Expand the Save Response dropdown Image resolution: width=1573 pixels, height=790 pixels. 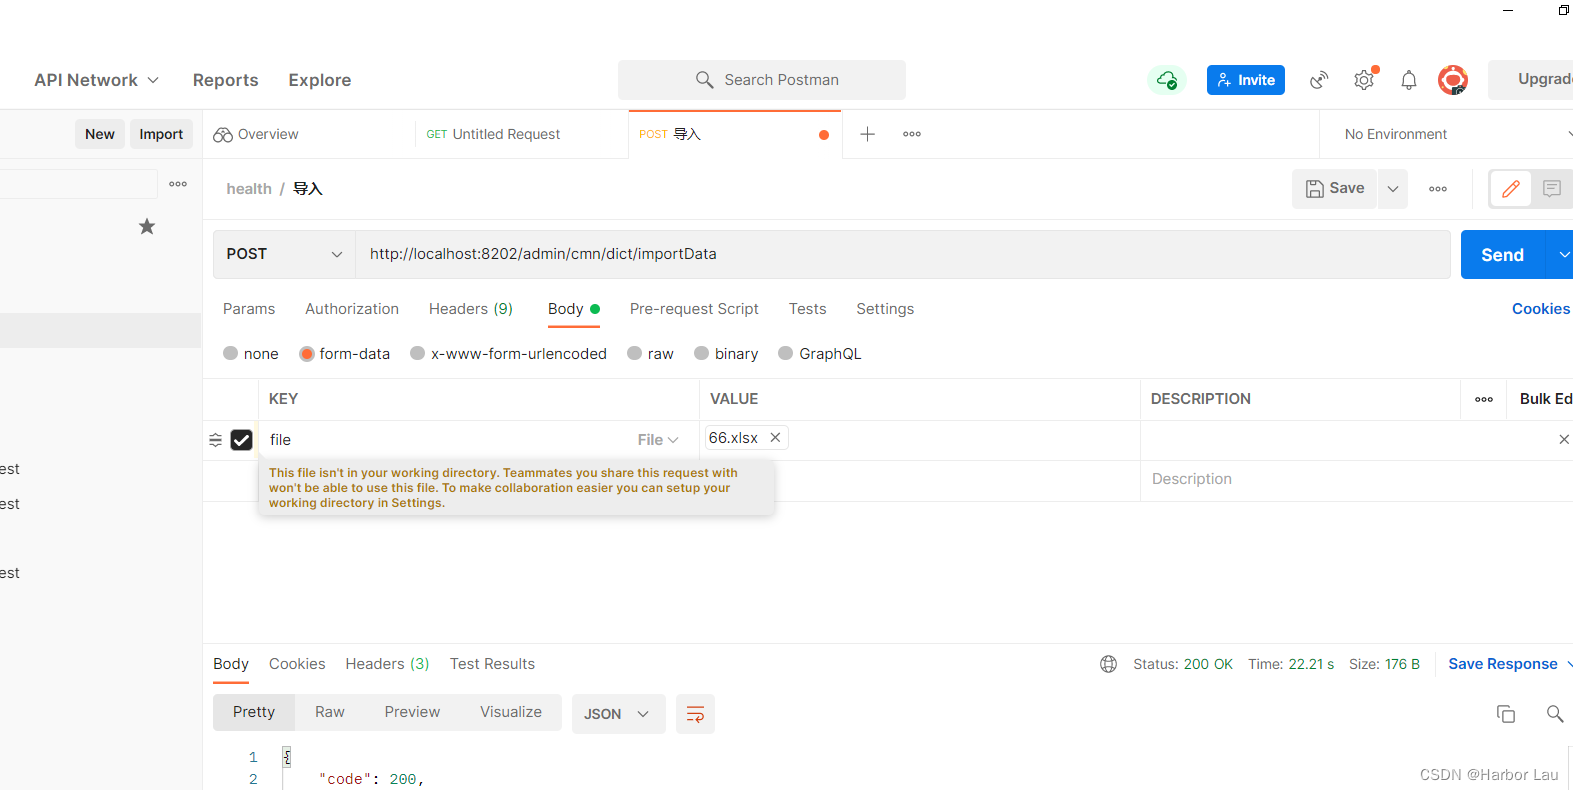pyautogui.click(x=1569, y=664)
